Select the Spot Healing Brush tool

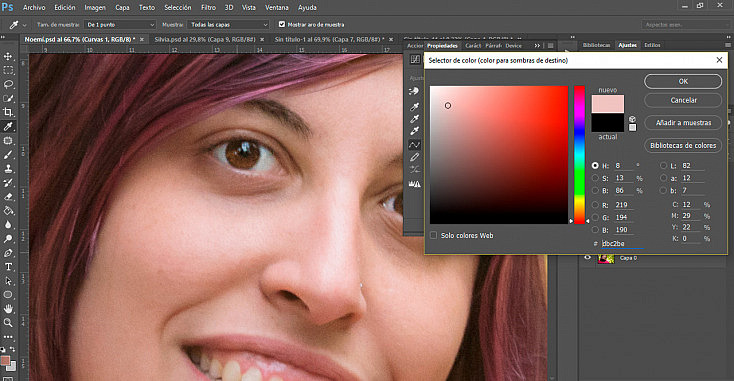8,140
